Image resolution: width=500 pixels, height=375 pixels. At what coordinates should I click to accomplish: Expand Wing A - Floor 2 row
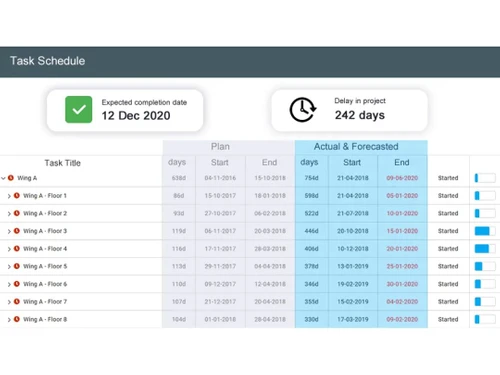(9, 214)
